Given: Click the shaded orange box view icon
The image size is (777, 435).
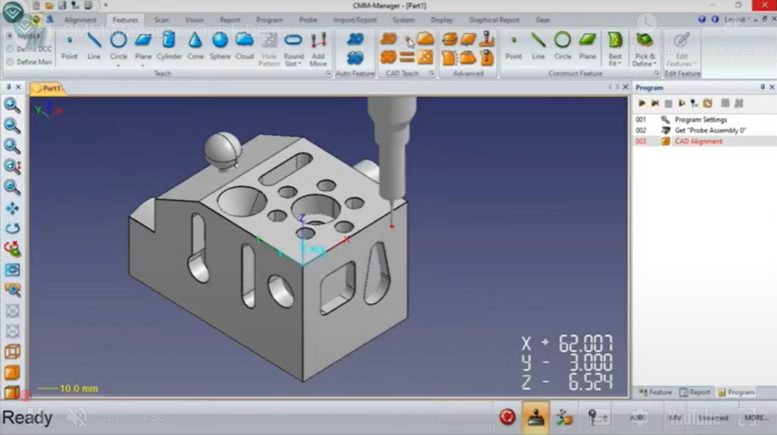Looking at the screenshot, I should (x=12, y=373).
